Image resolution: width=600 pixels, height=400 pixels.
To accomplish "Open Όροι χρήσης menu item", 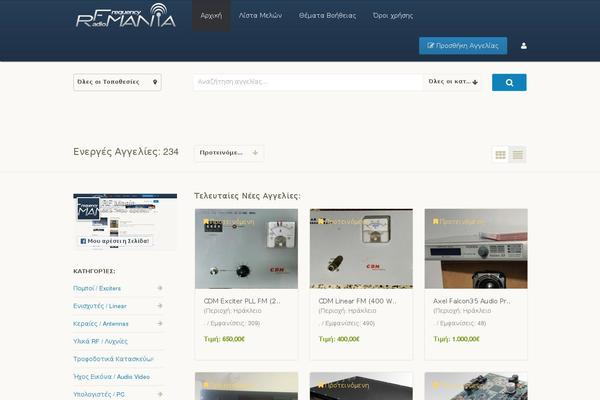I will [393, 16].
